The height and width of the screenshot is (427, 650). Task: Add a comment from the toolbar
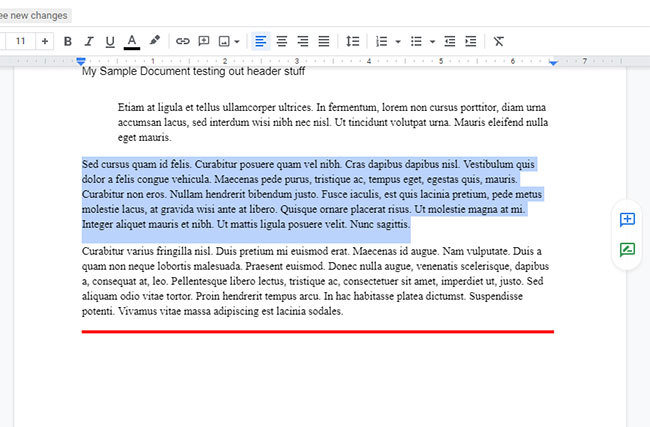(204, 41)
